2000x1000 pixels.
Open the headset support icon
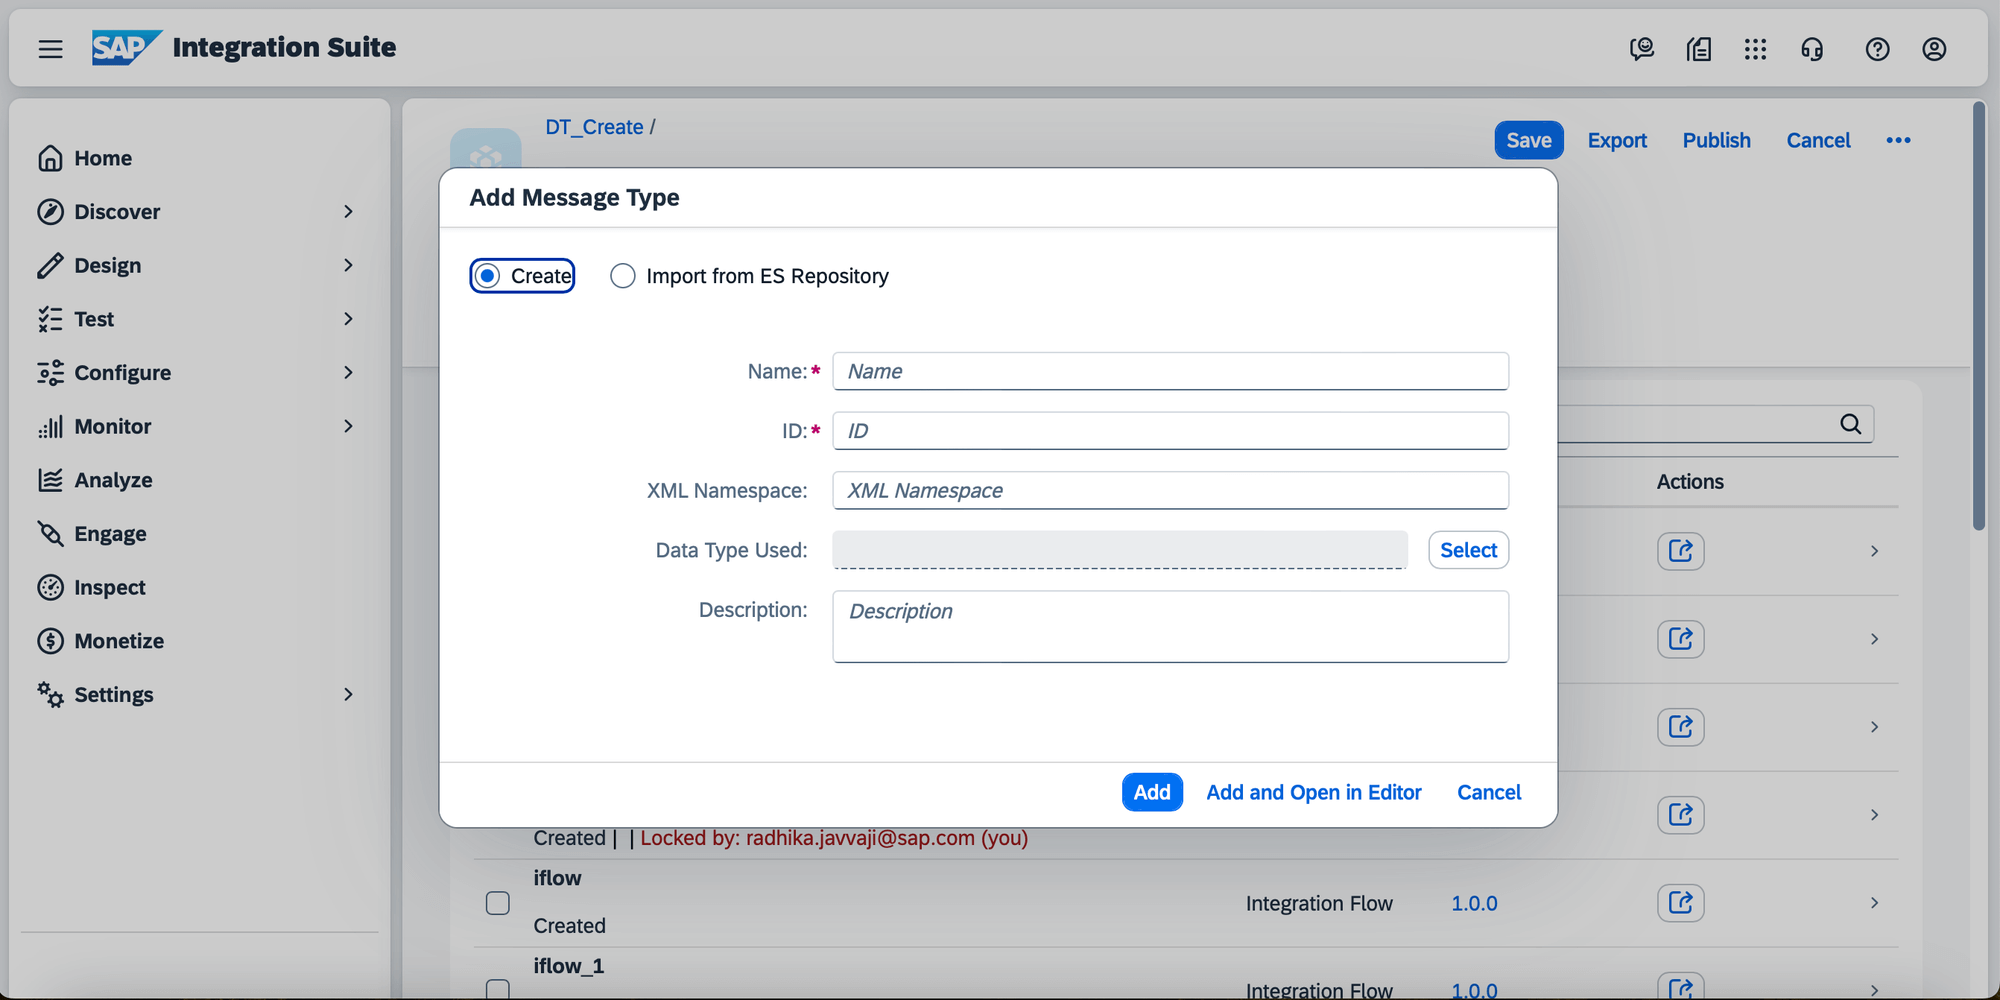tap(1812, 49)
